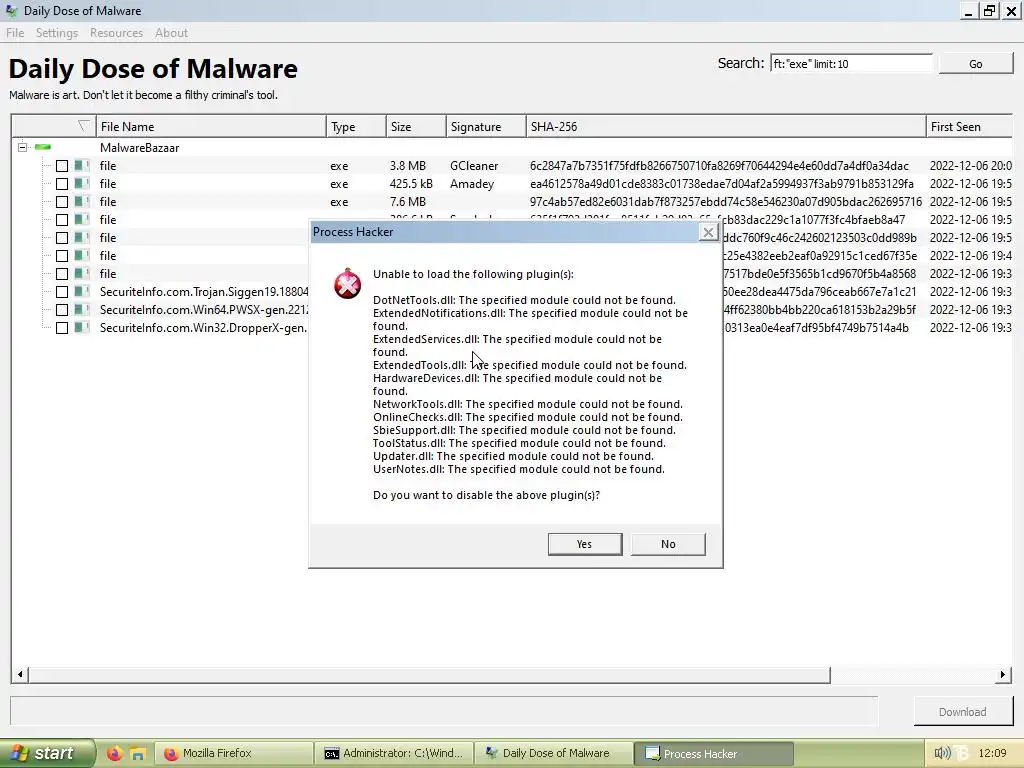Switch to Administrator command prompt taskbar button
Image resolution: width=1024 pixels, height=768 pixels.
(x=394, y=754)
